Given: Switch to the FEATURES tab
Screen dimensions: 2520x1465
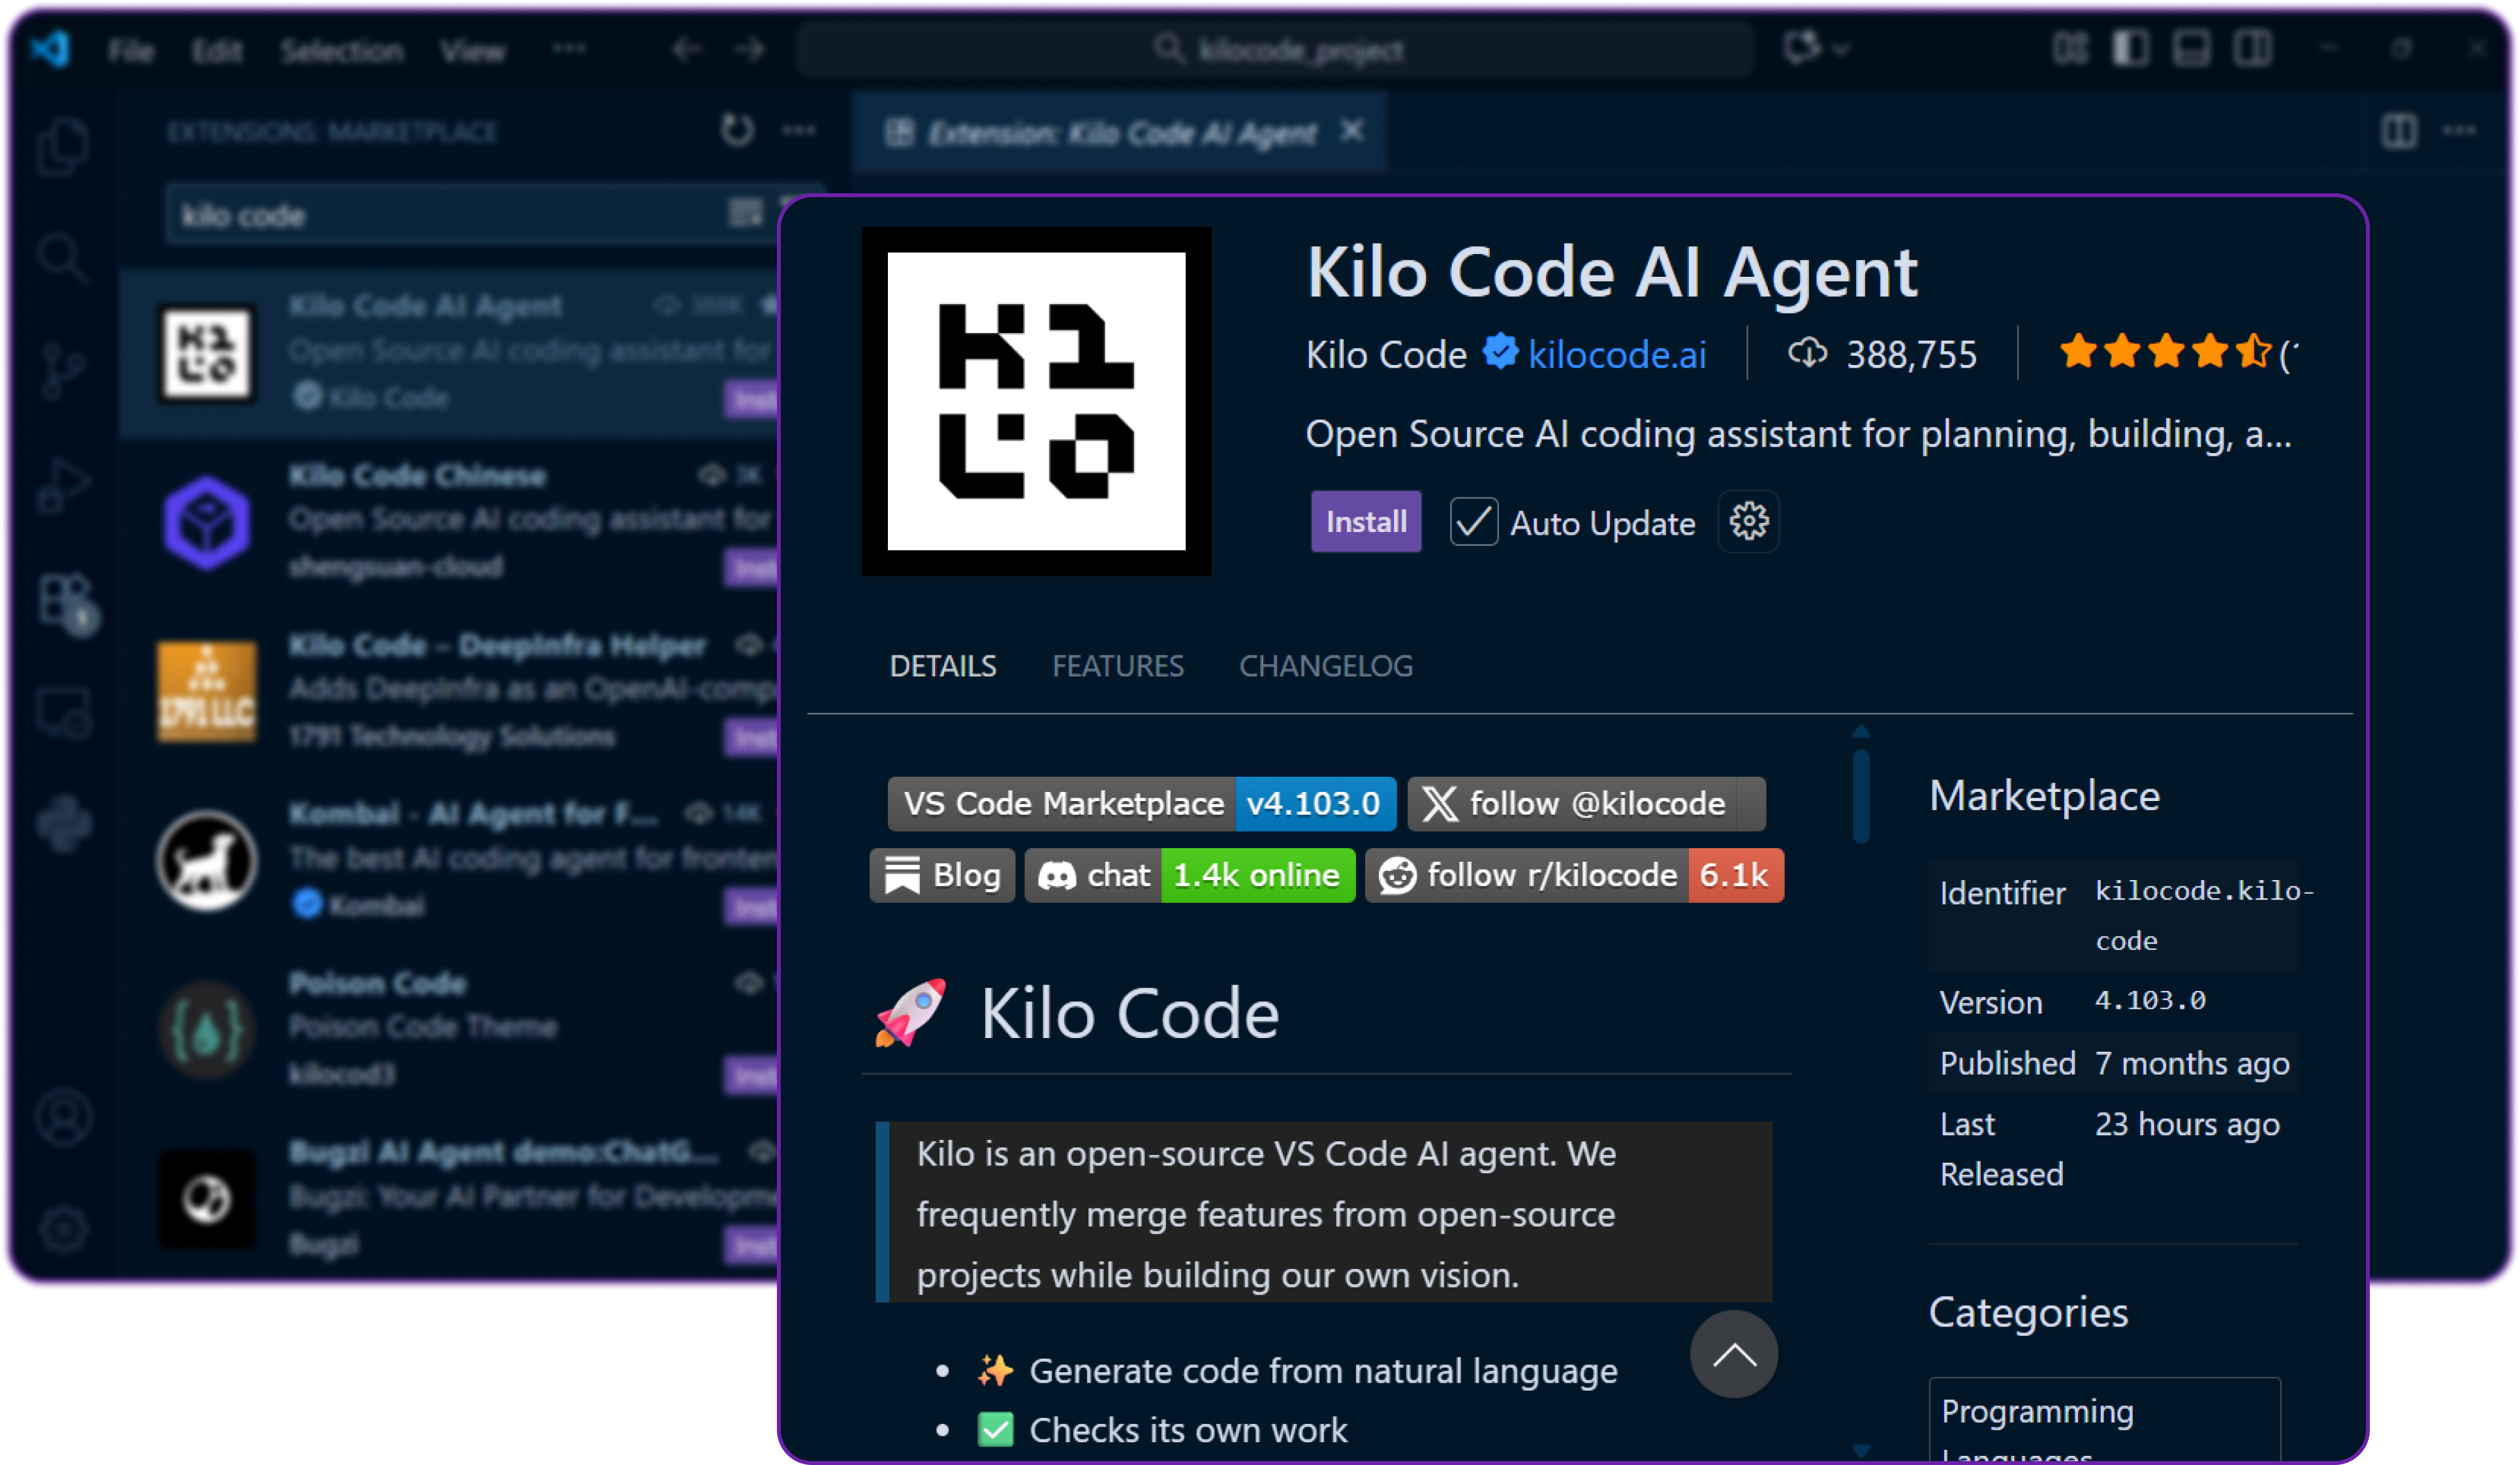Looking at the screenshot, I should click(1117, 665).
